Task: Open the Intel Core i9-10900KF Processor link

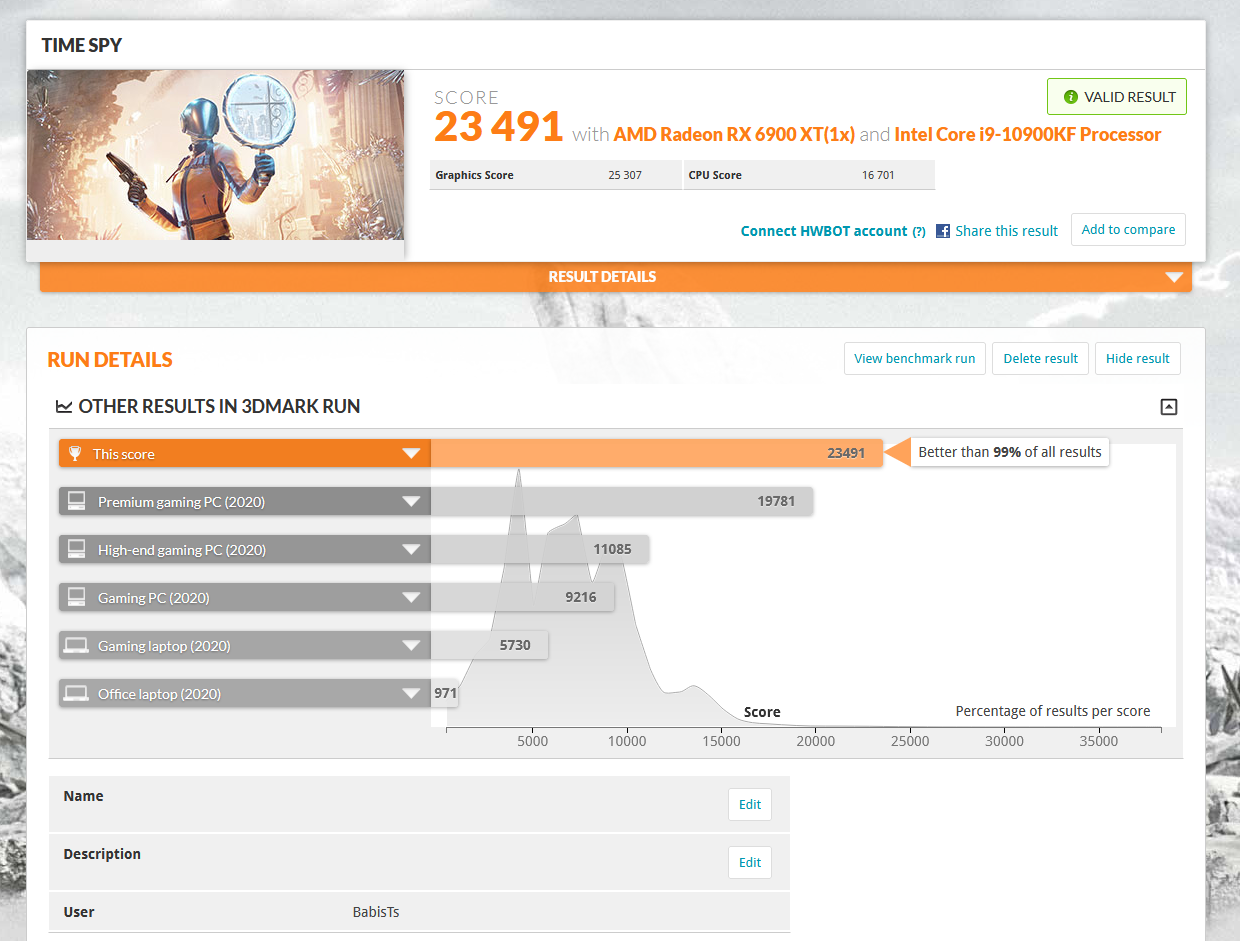Action: (x=1028, y=134)
